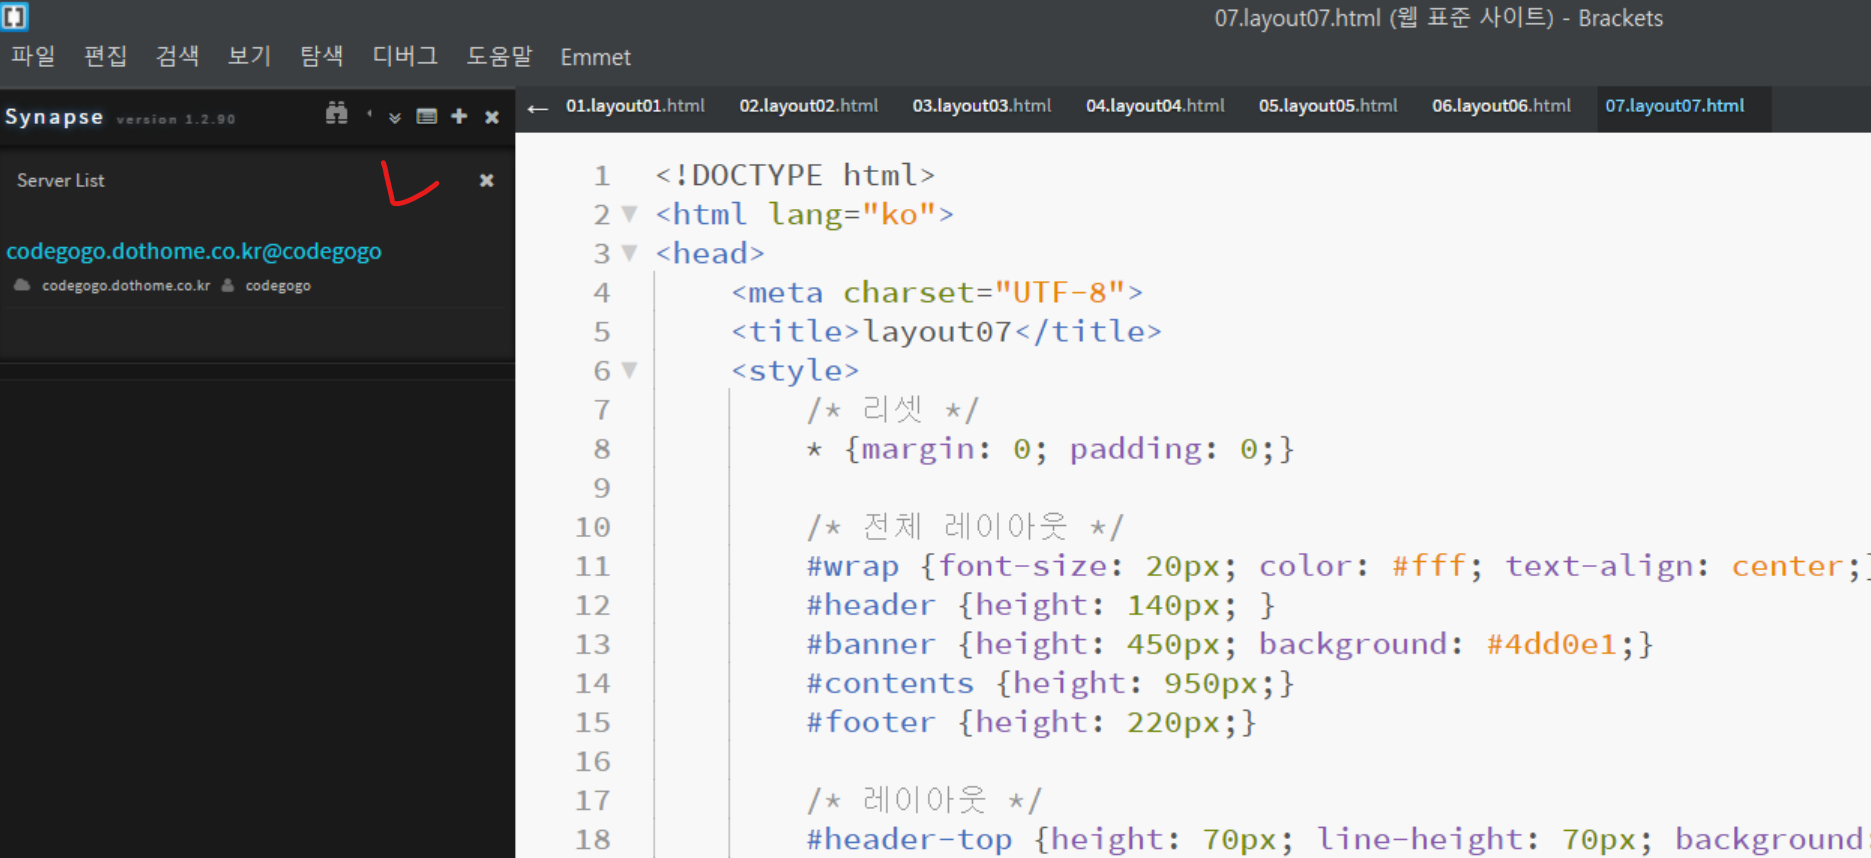1871x858 pixels.
Task: Switch to 05.layout05.html tab
Action: 1328,106
